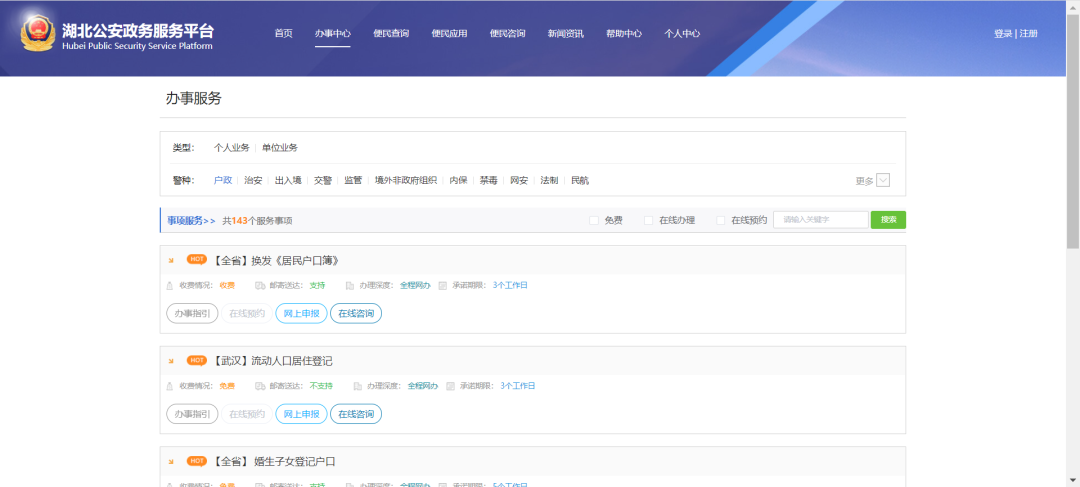Go to 首页 in top navigation
The height and width of the screenshot is (487, 1080).
coord(283,34)
